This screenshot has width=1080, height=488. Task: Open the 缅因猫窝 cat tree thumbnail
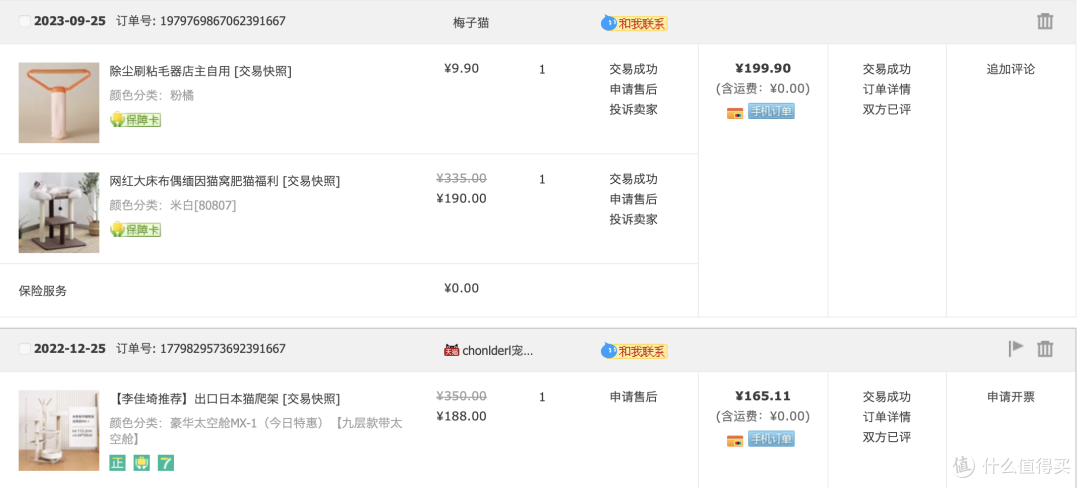[x=59, y=213]
